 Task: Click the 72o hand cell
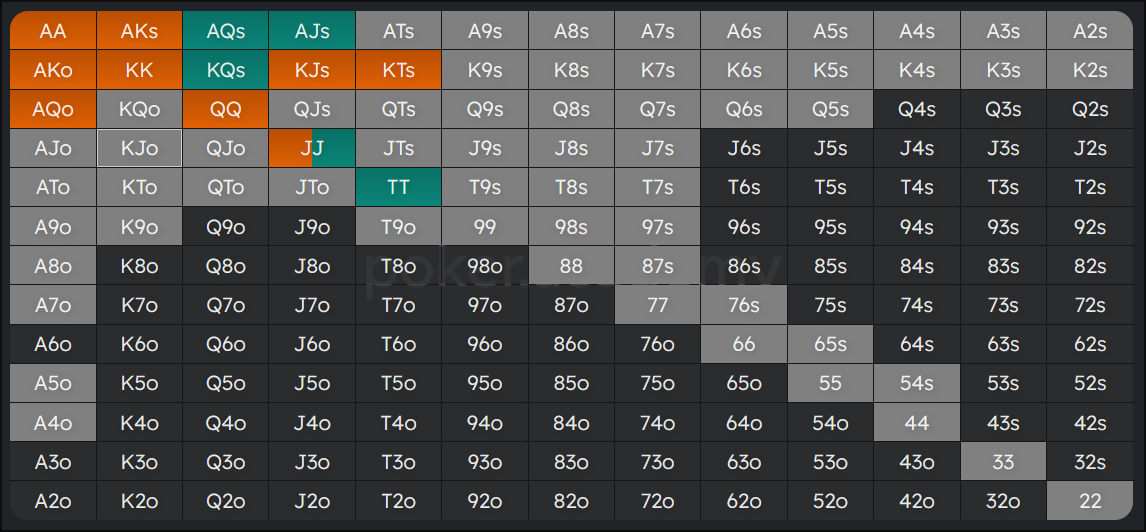[x=657, y=501]
